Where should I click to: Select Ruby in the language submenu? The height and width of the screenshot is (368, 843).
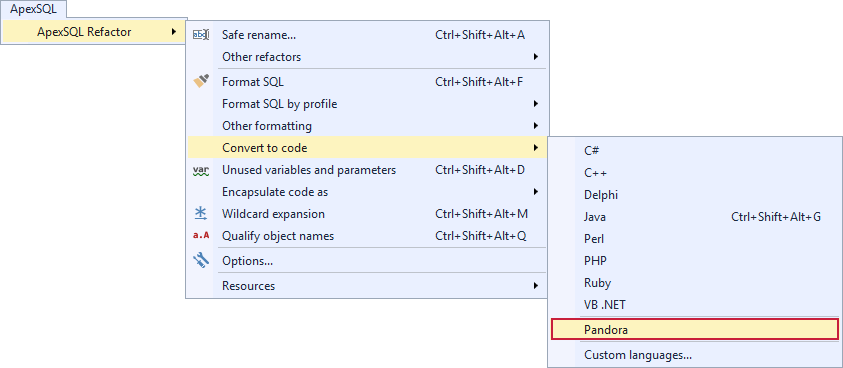point(695,282)
